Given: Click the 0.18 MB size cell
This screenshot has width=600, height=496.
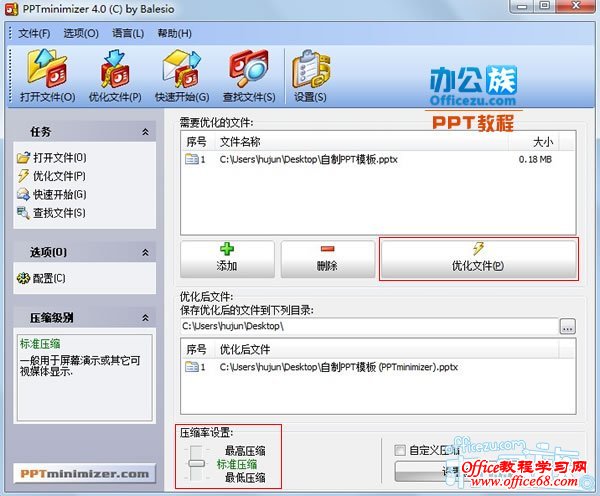Looking at the screenshot, I should click(x=535, y=159).
